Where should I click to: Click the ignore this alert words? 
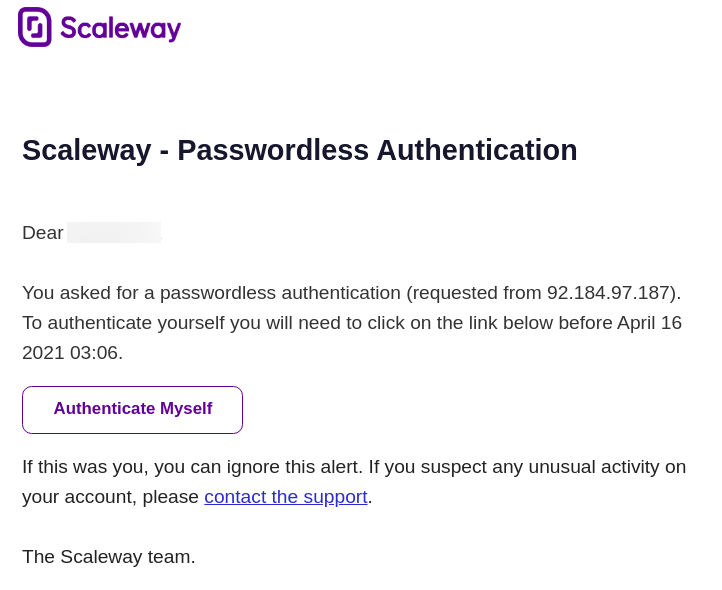tap(292, 467)
